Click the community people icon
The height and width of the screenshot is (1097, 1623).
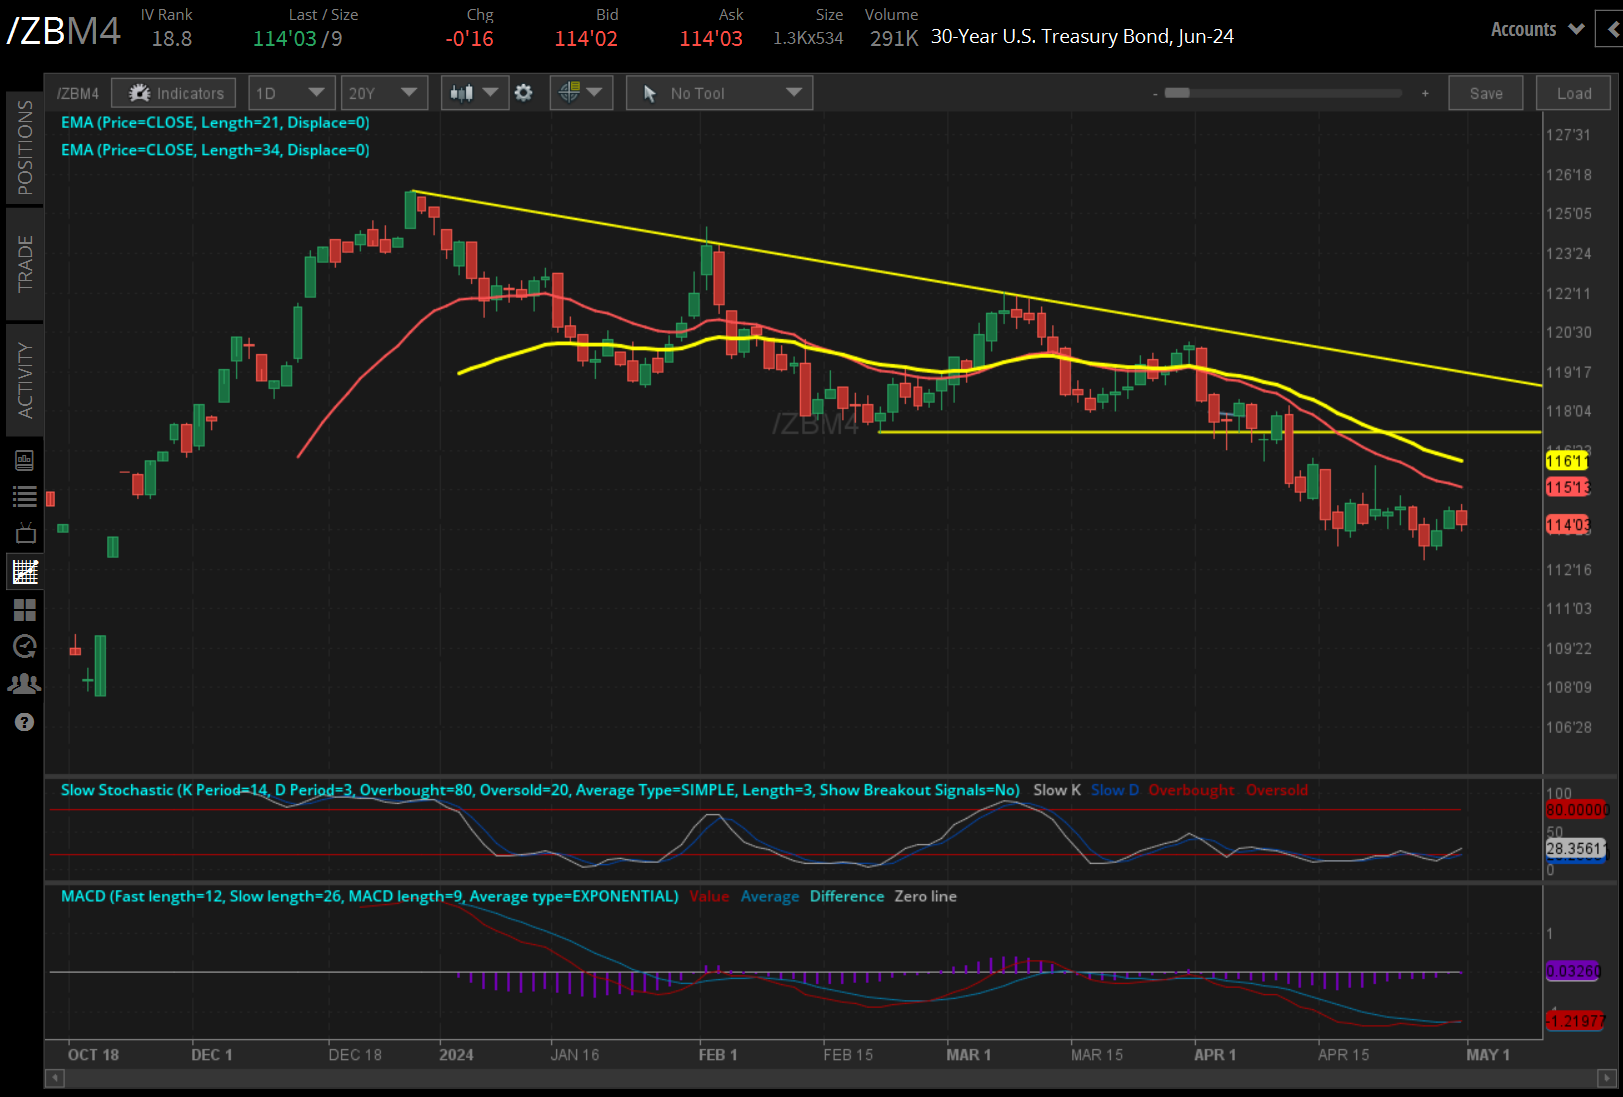(x=24, y=684)
